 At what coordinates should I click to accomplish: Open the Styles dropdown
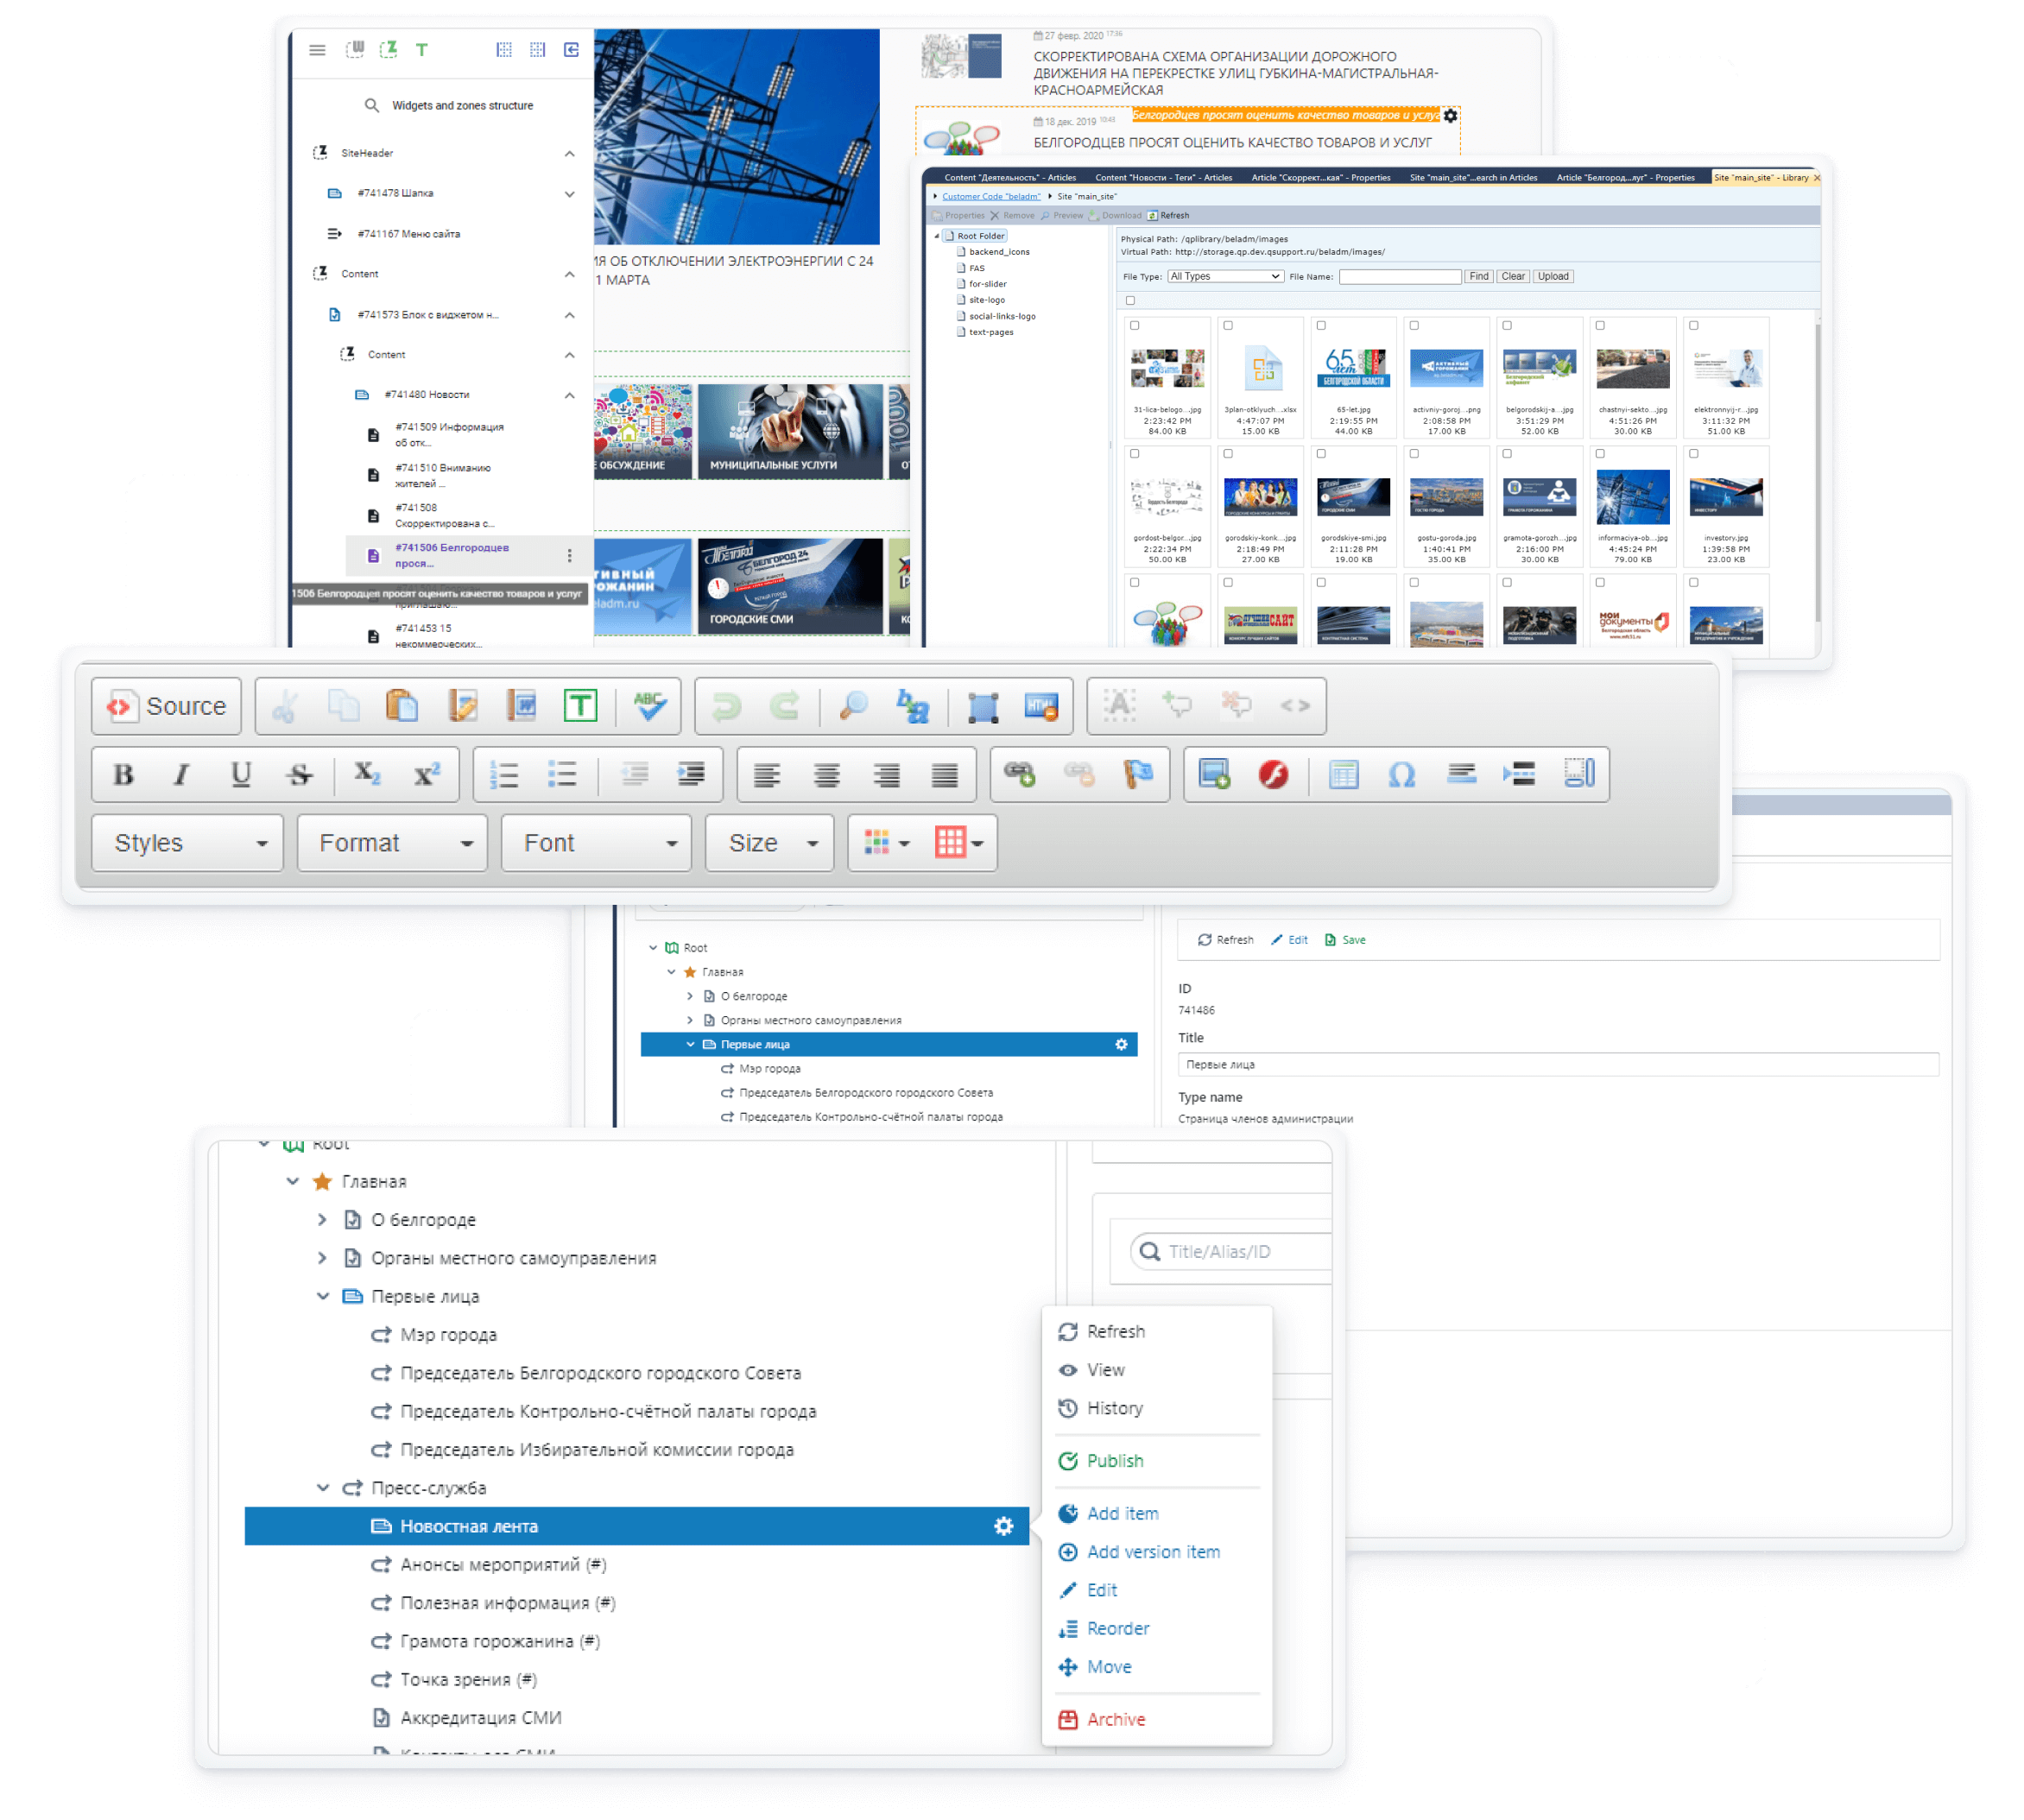[x=189, y=844]
